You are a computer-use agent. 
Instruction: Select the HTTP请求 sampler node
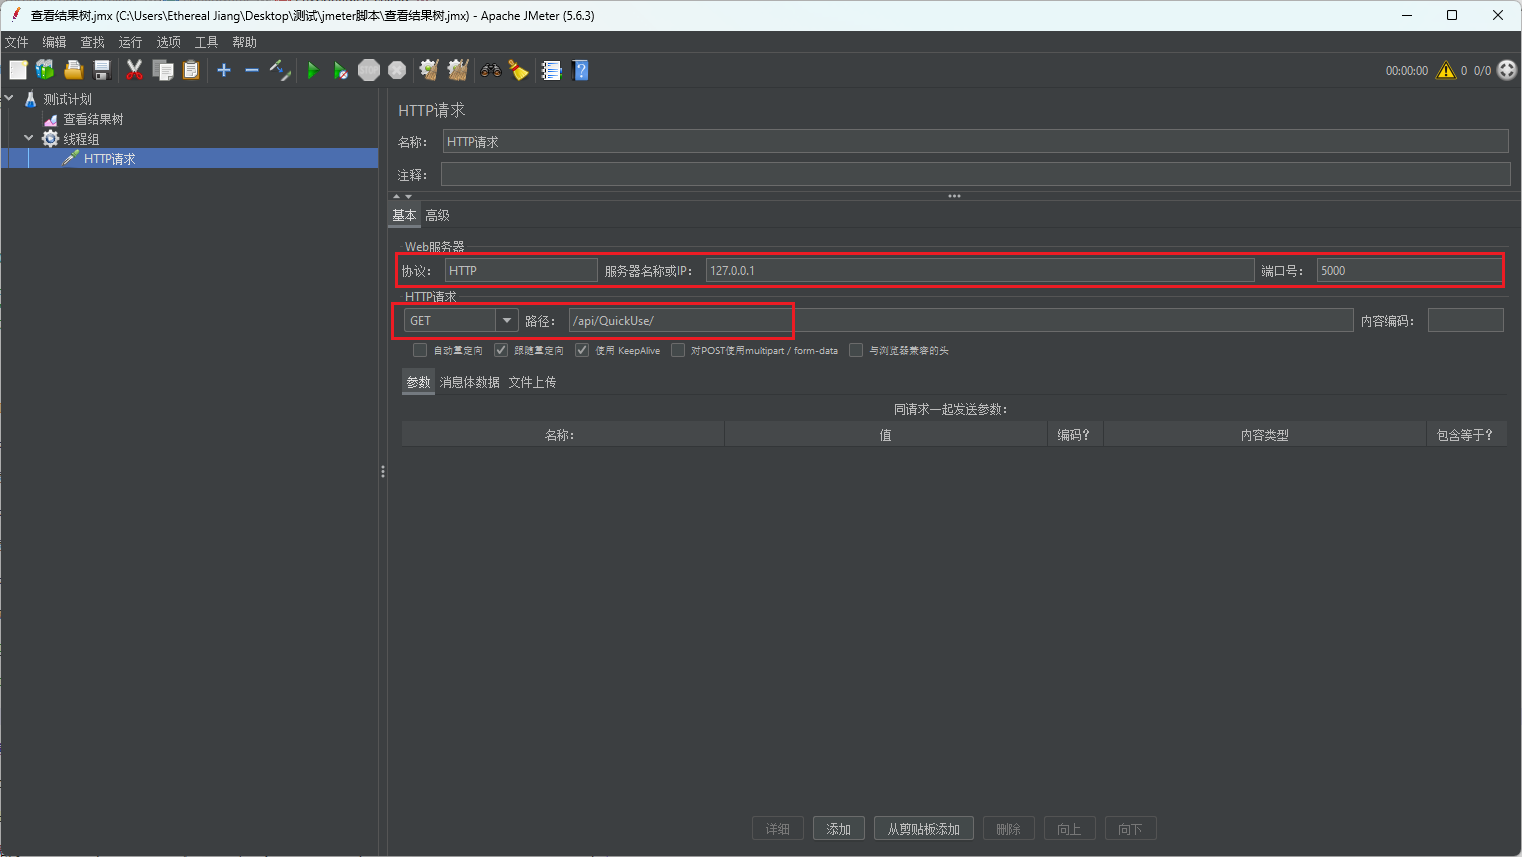[109, 159]
